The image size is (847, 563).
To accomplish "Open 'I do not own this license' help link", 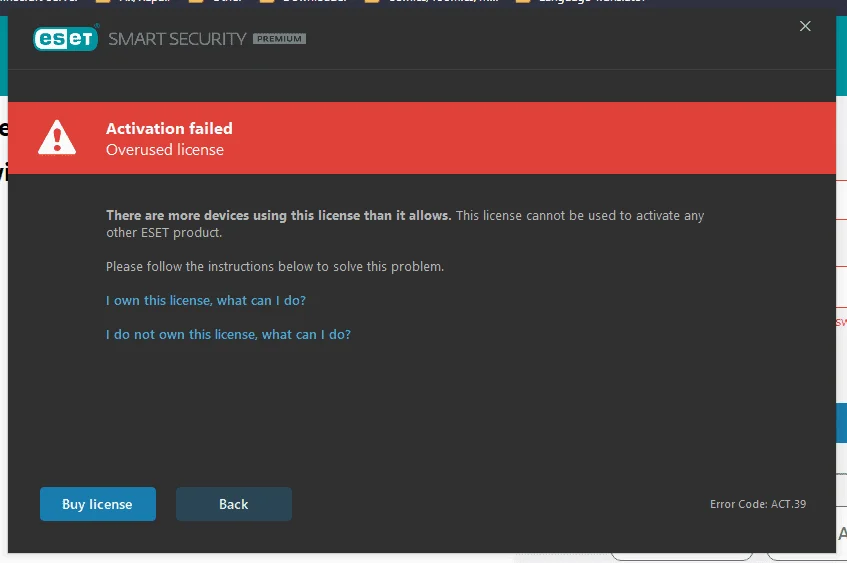I will 228,334.
